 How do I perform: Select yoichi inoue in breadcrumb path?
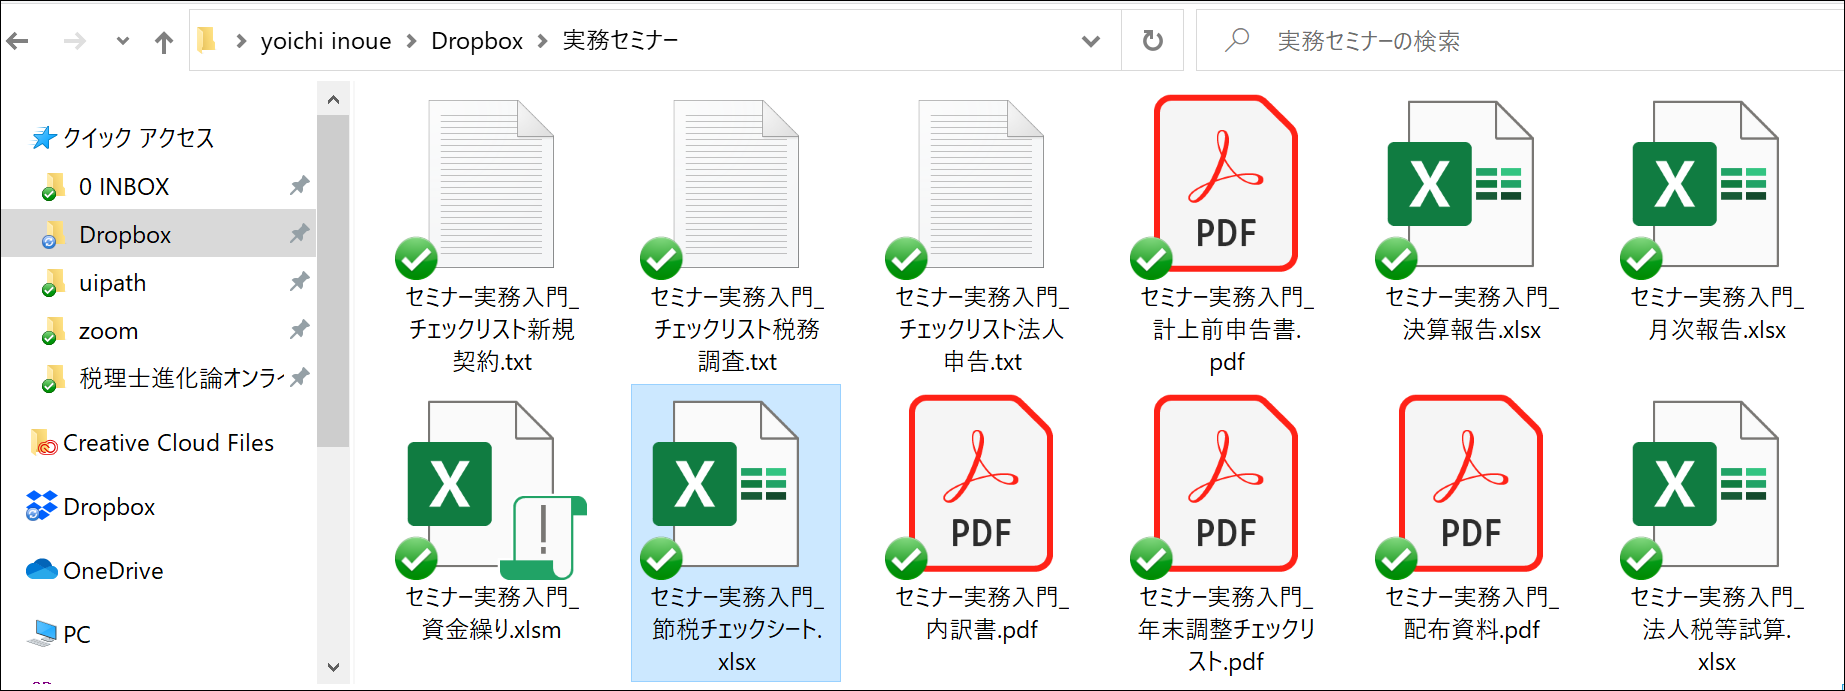tap(326, 41)
